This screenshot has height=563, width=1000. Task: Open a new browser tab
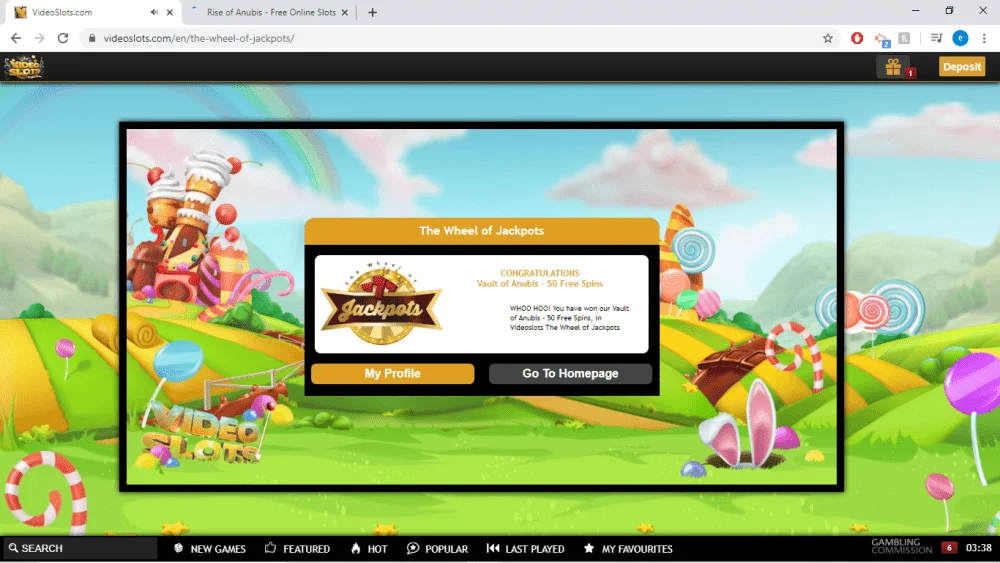[372, 12]
